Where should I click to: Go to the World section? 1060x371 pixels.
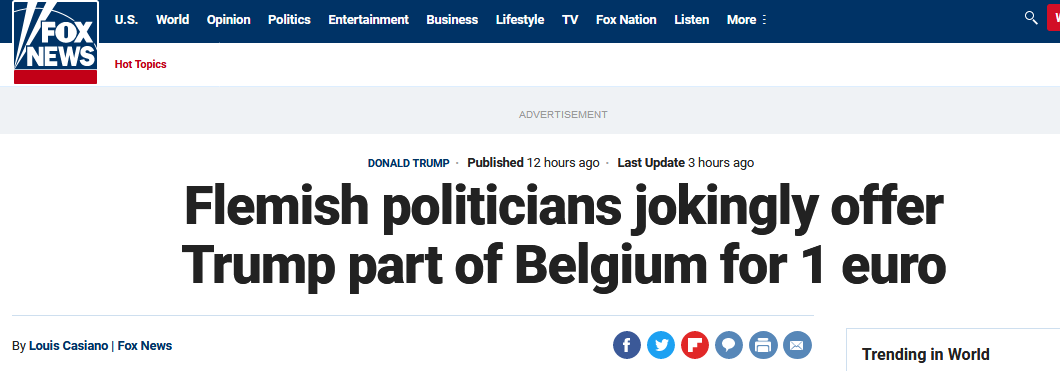(x=172, y=20)
